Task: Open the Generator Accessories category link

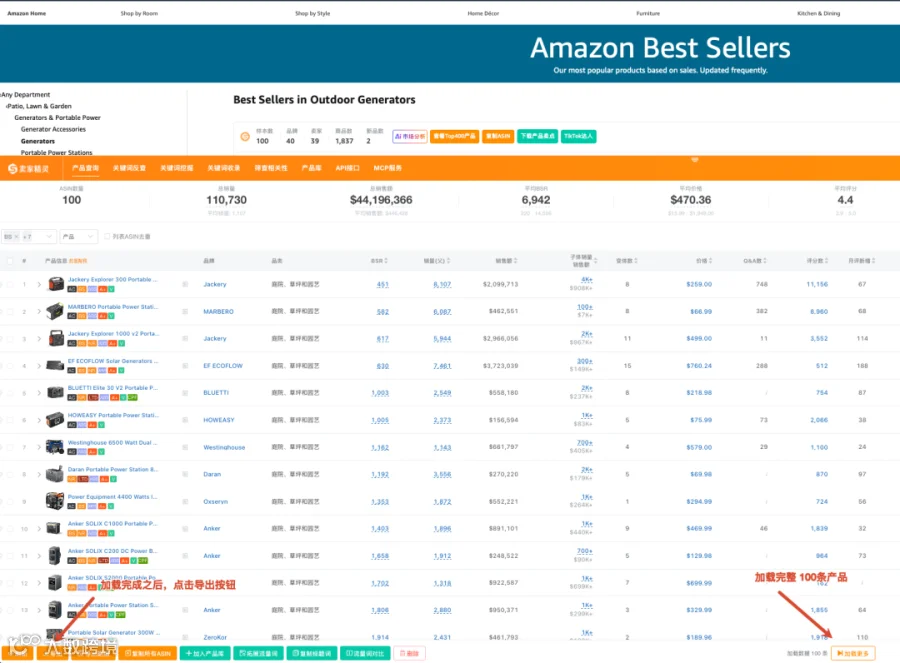Action: coord(53,129)
